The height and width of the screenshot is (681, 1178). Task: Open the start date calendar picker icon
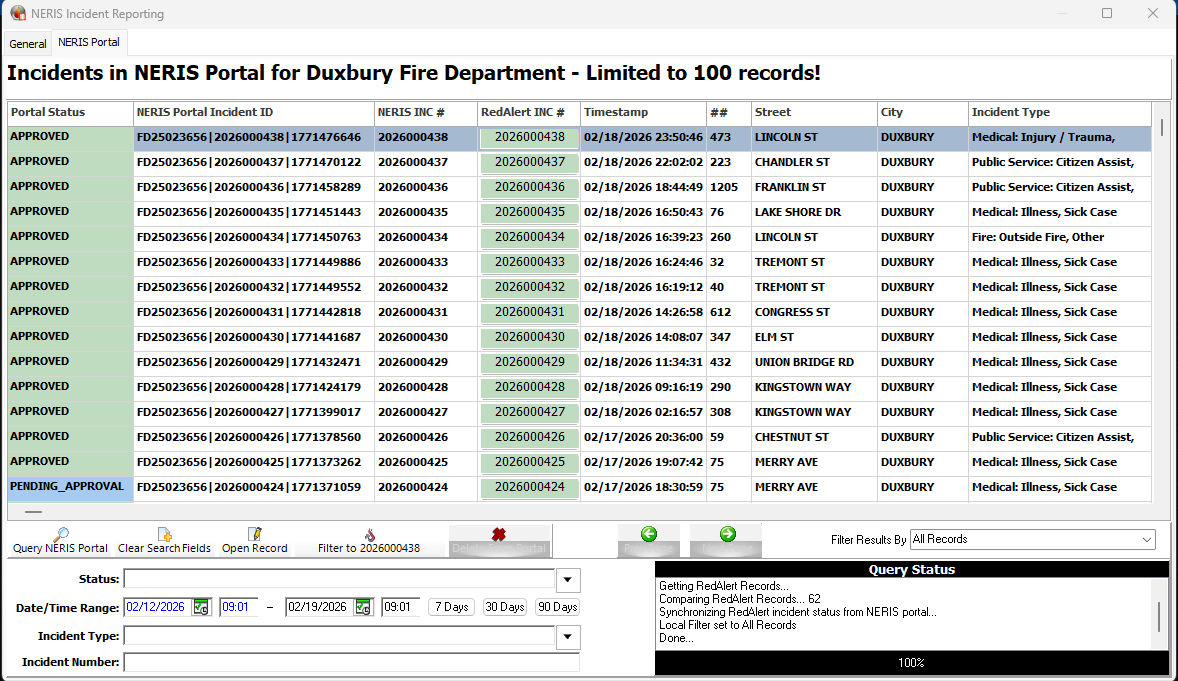click(201, 607)
